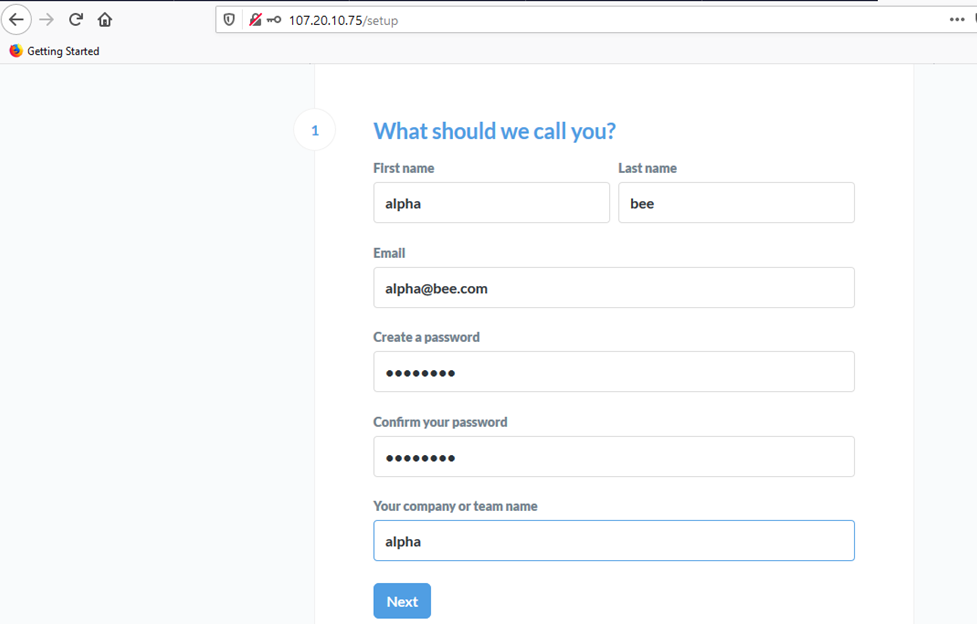Go back to the previous page

pyautogui.click(x=16, y=20)
